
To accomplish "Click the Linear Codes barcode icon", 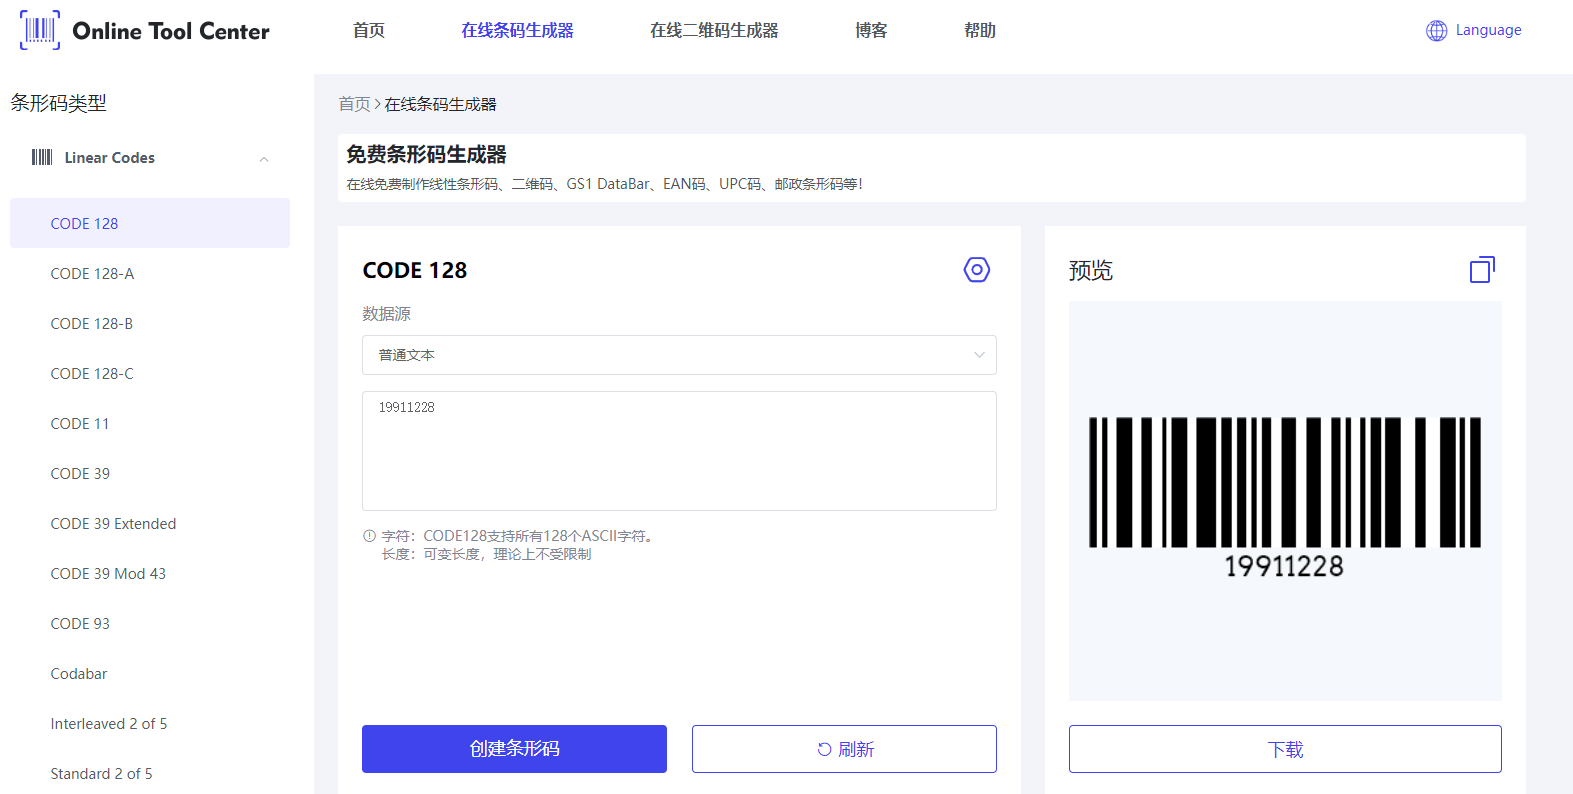I will coord(42,157).
